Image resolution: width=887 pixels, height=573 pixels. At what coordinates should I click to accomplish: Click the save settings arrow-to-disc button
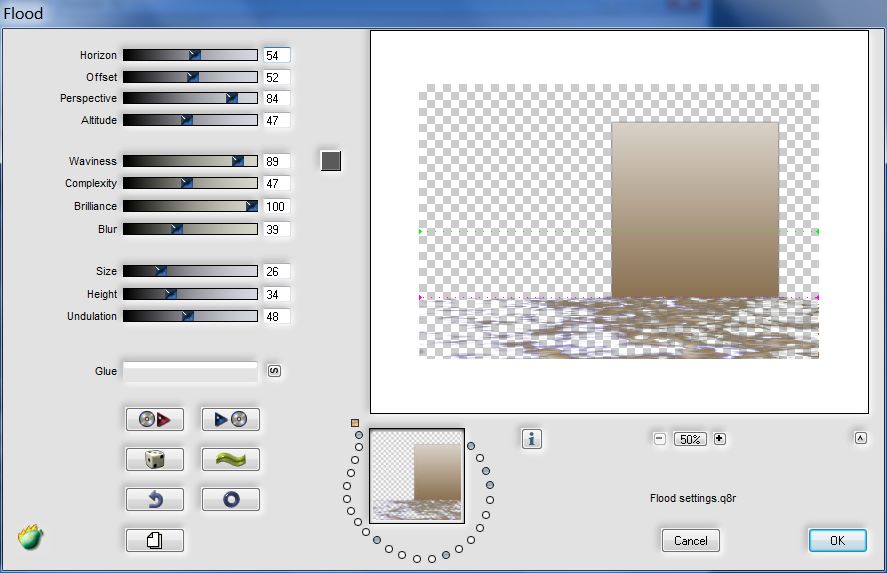coord(231,419)
